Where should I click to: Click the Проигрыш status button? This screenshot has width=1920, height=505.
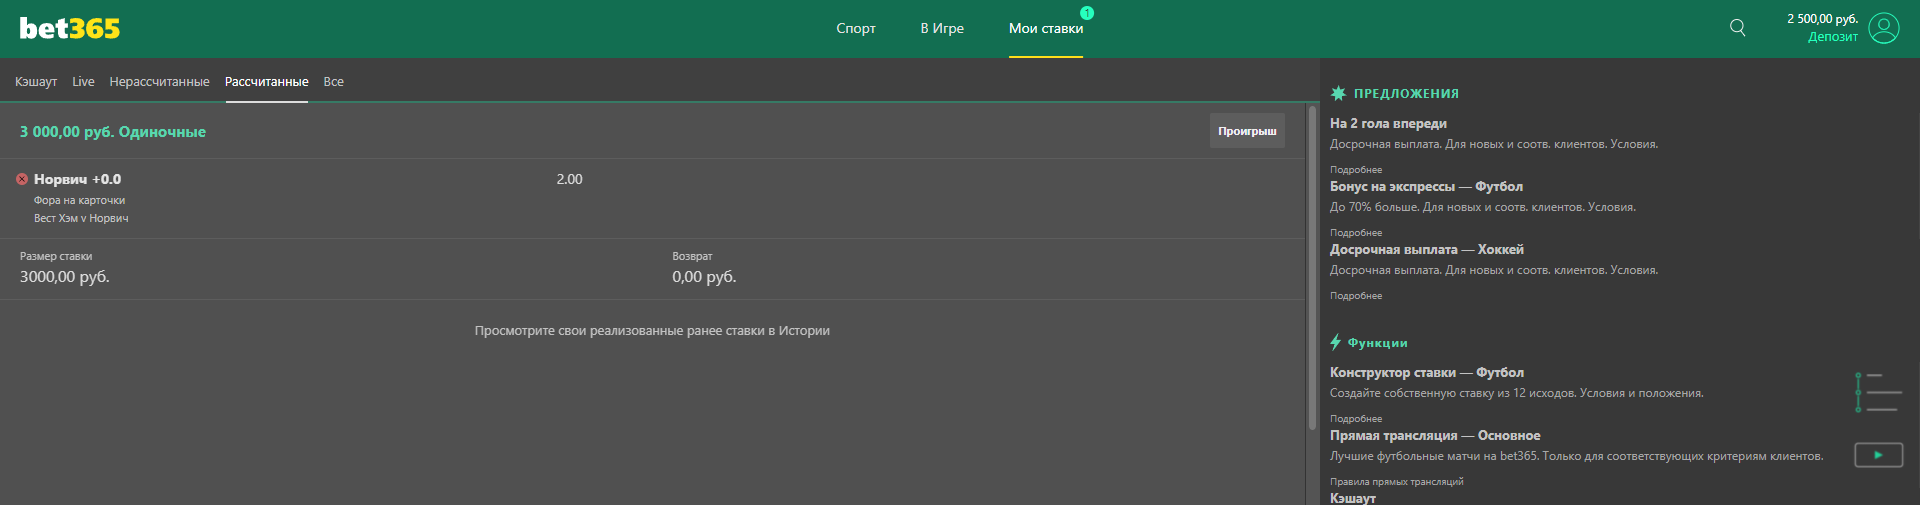[1247, 131]
